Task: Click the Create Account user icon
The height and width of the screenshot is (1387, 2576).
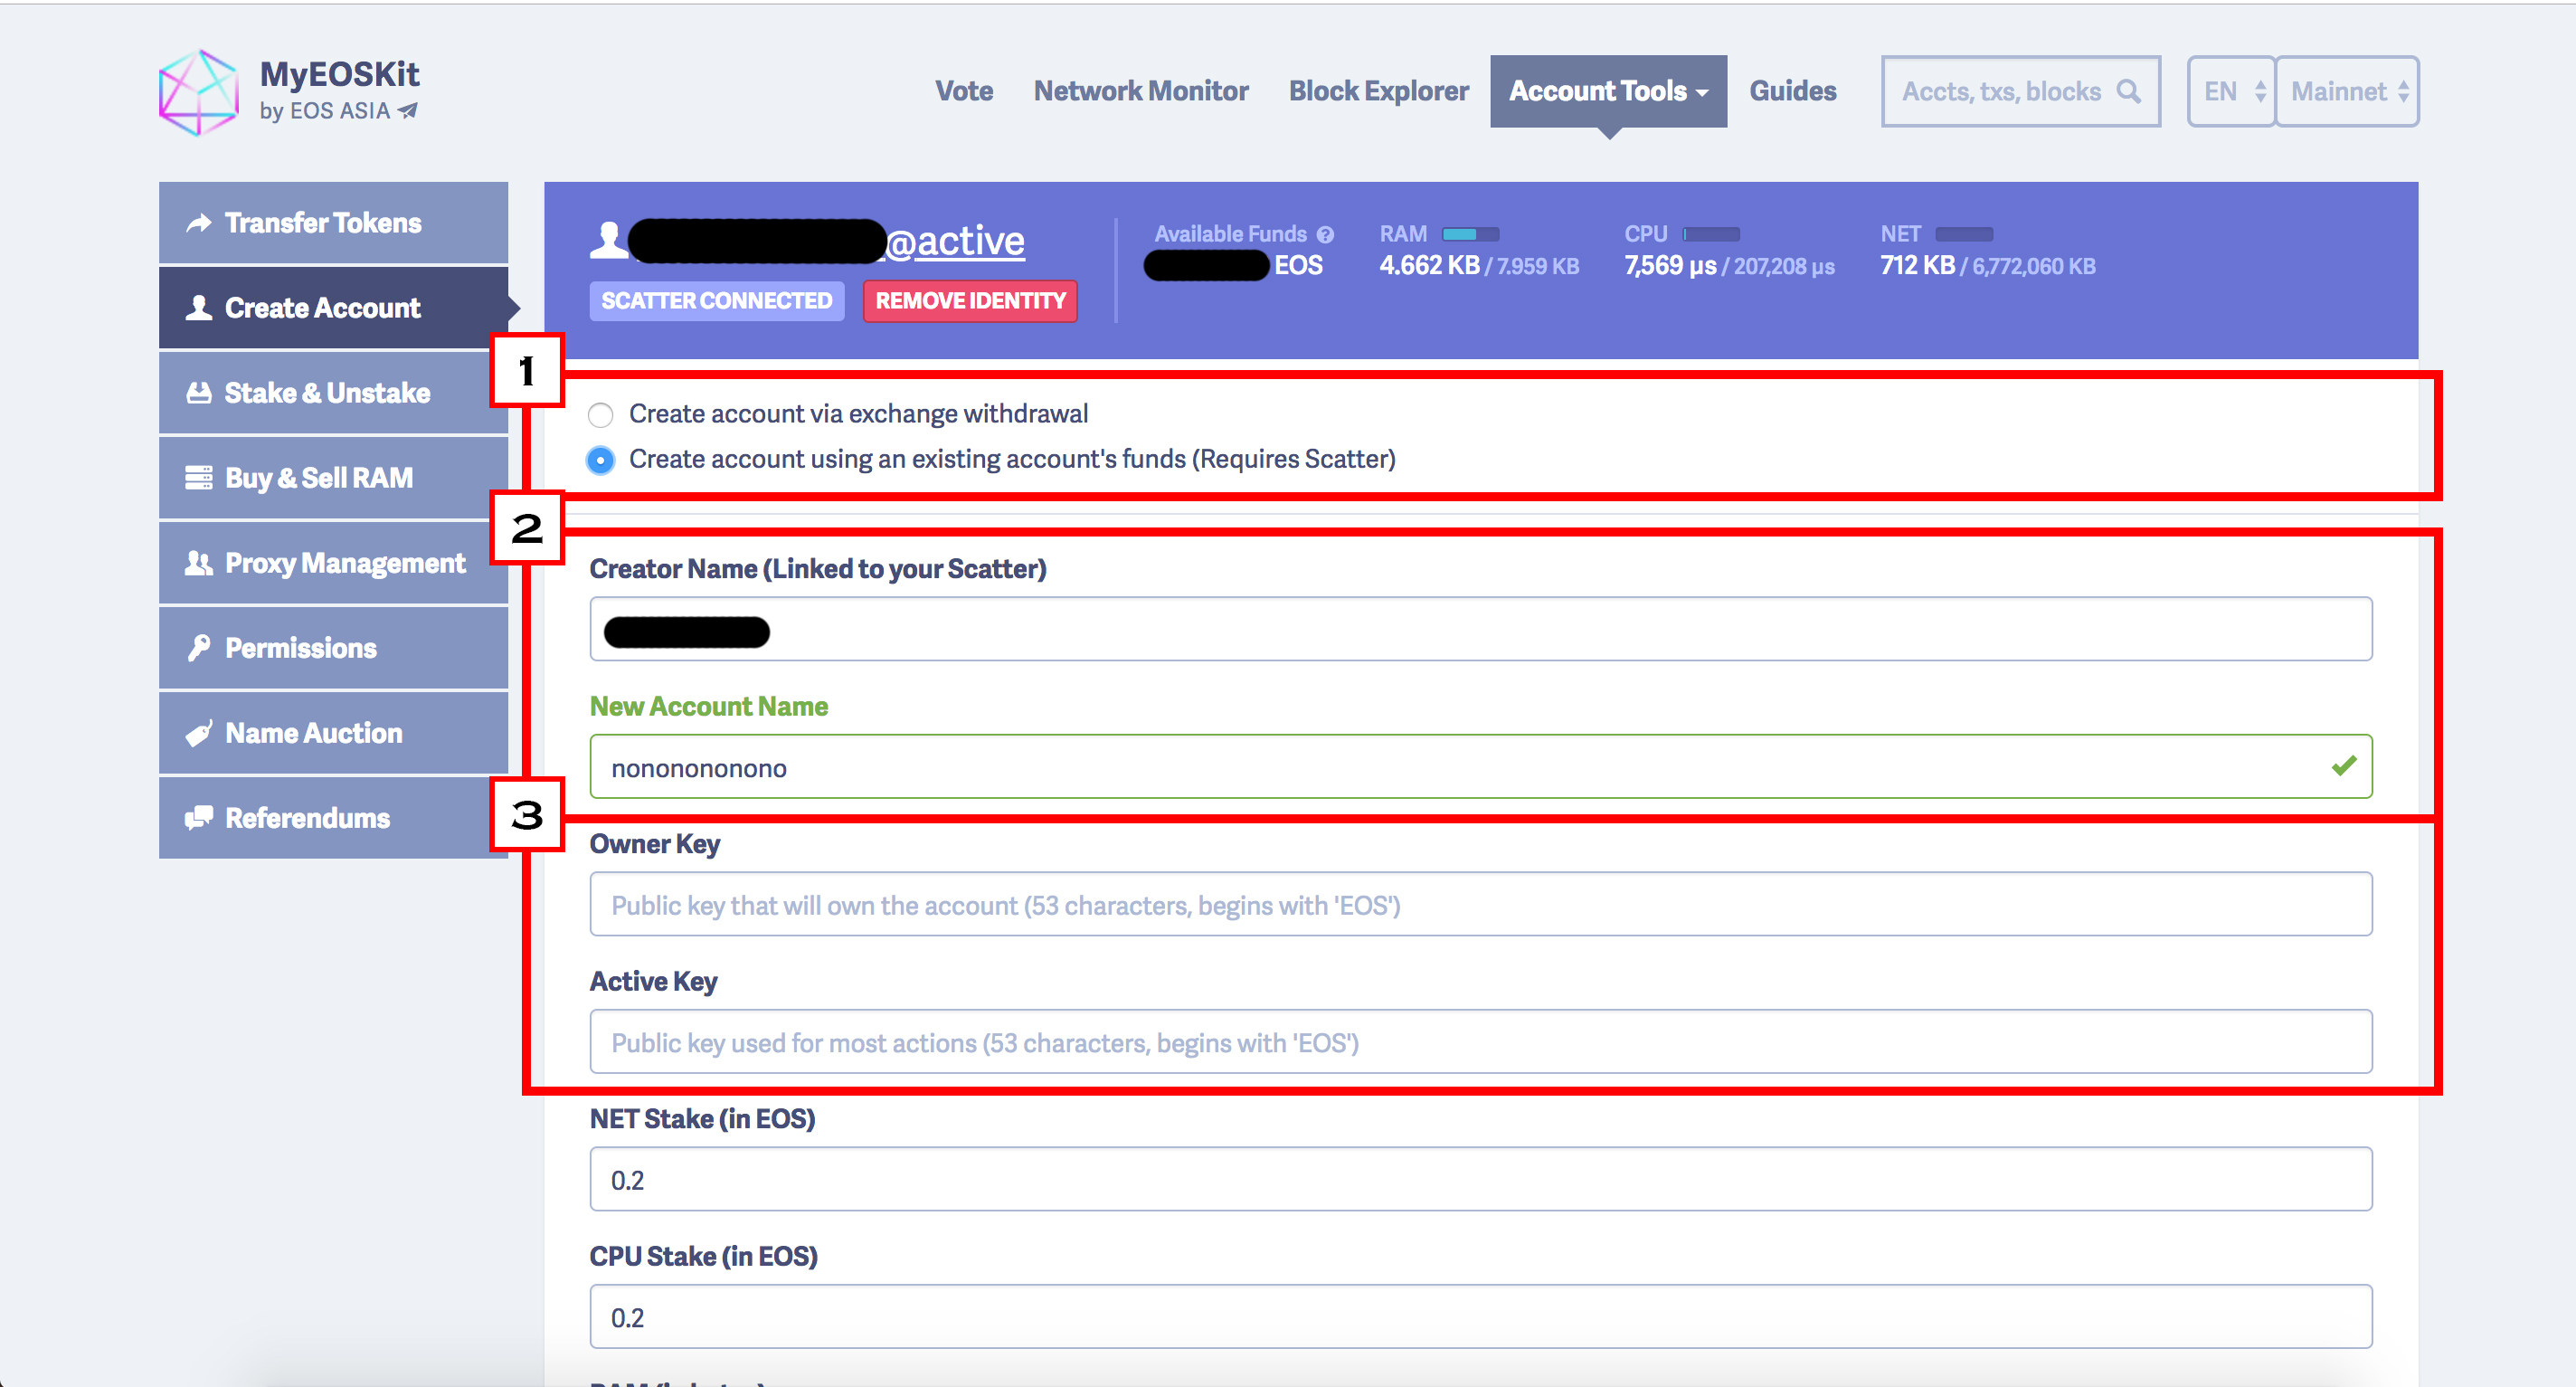Action: tap(199, 308)
